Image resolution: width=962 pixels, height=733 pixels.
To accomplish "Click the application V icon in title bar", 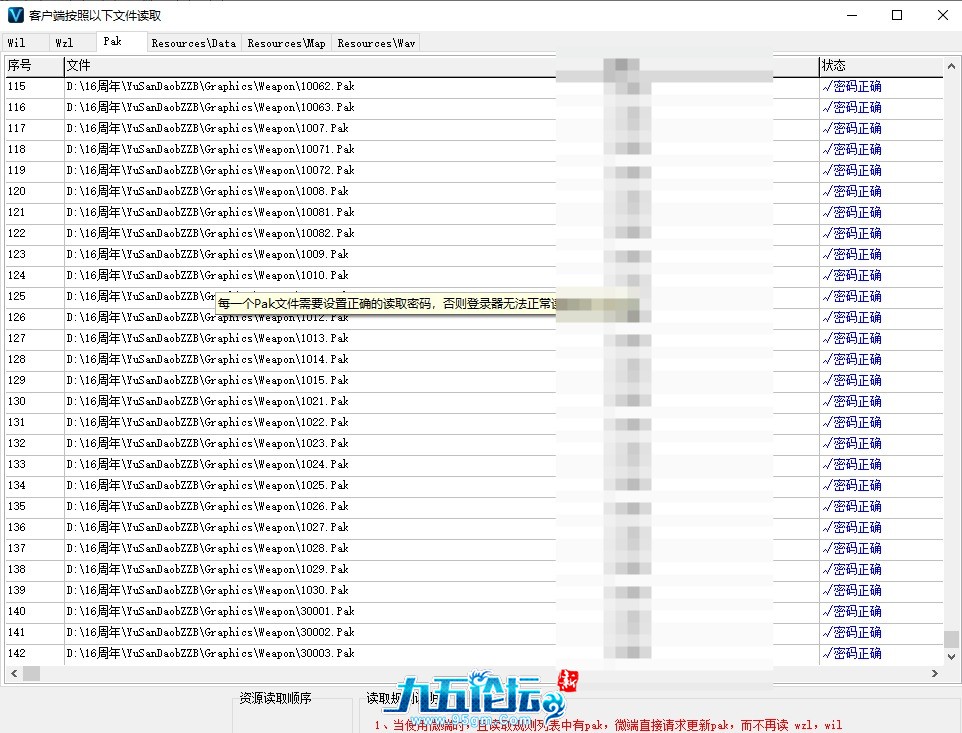I will click(15, 15).
